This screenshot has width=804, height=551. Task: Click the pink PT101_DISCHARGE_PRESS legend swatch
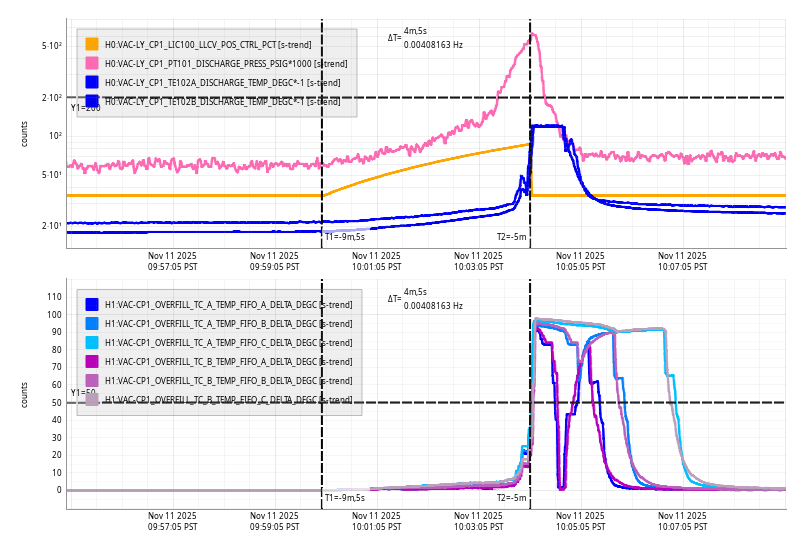tap(92, 63)
